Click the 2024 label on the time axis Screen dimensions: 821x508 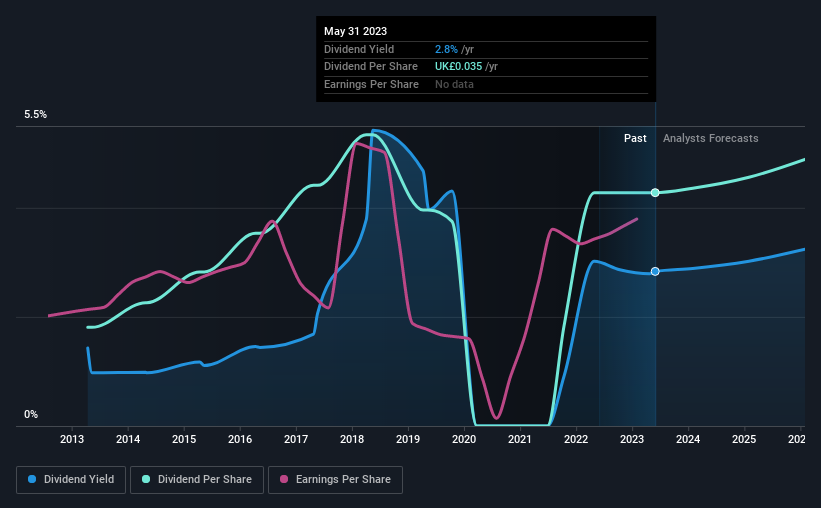pos(688,439)
